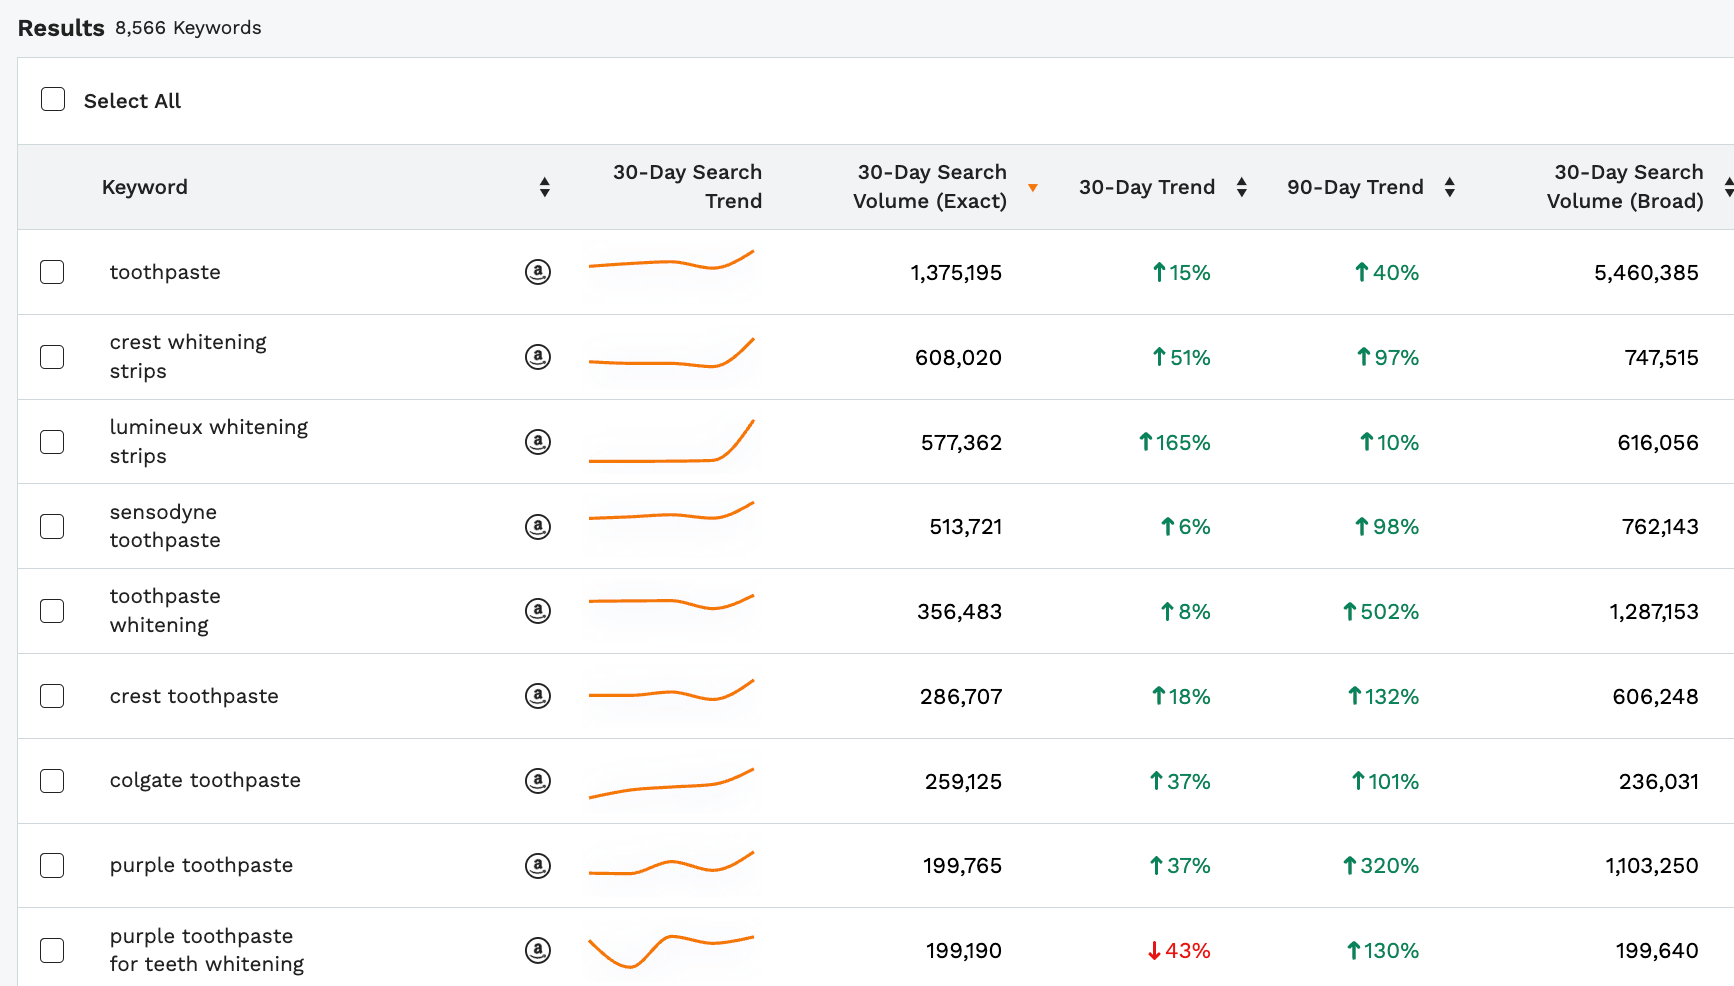
Task: Click the crest toothpaste keyword
Action: click(194, 696)
